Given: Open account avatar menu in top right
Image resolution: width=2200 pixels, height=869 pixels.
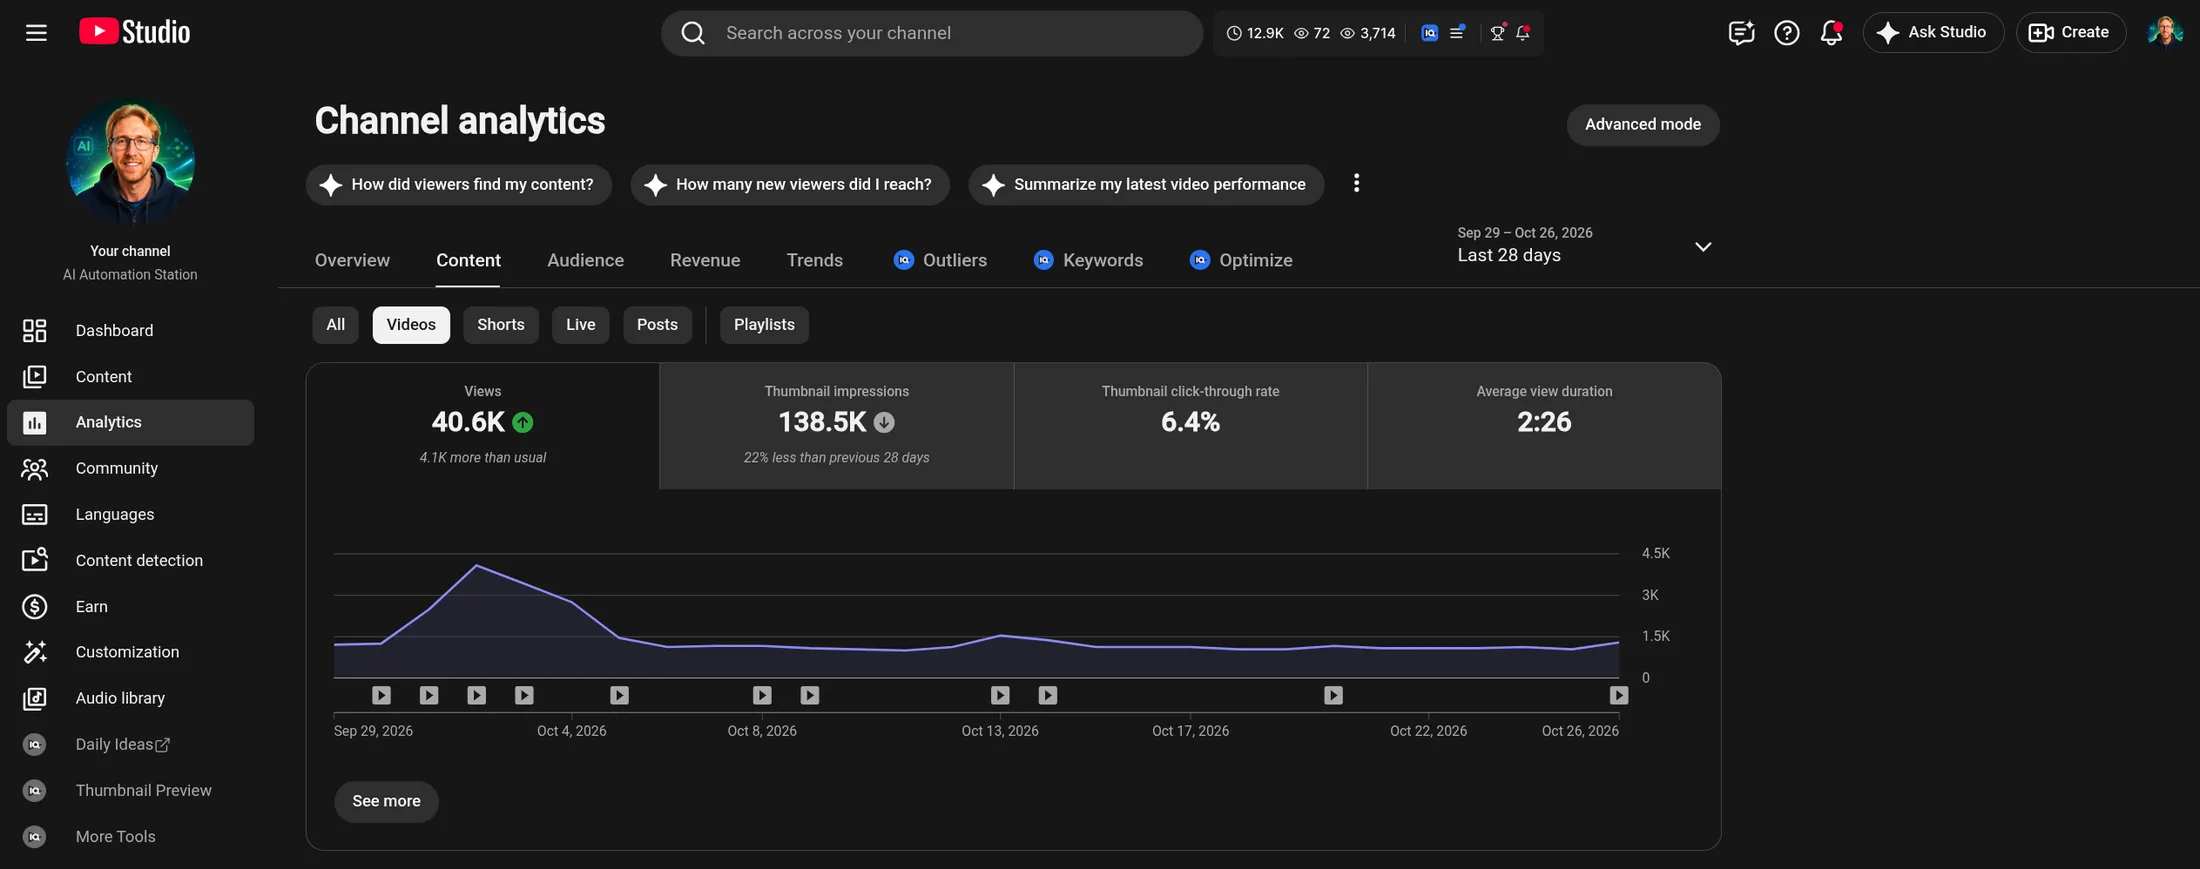Looking at the screenshot, I should (2164, 32).
